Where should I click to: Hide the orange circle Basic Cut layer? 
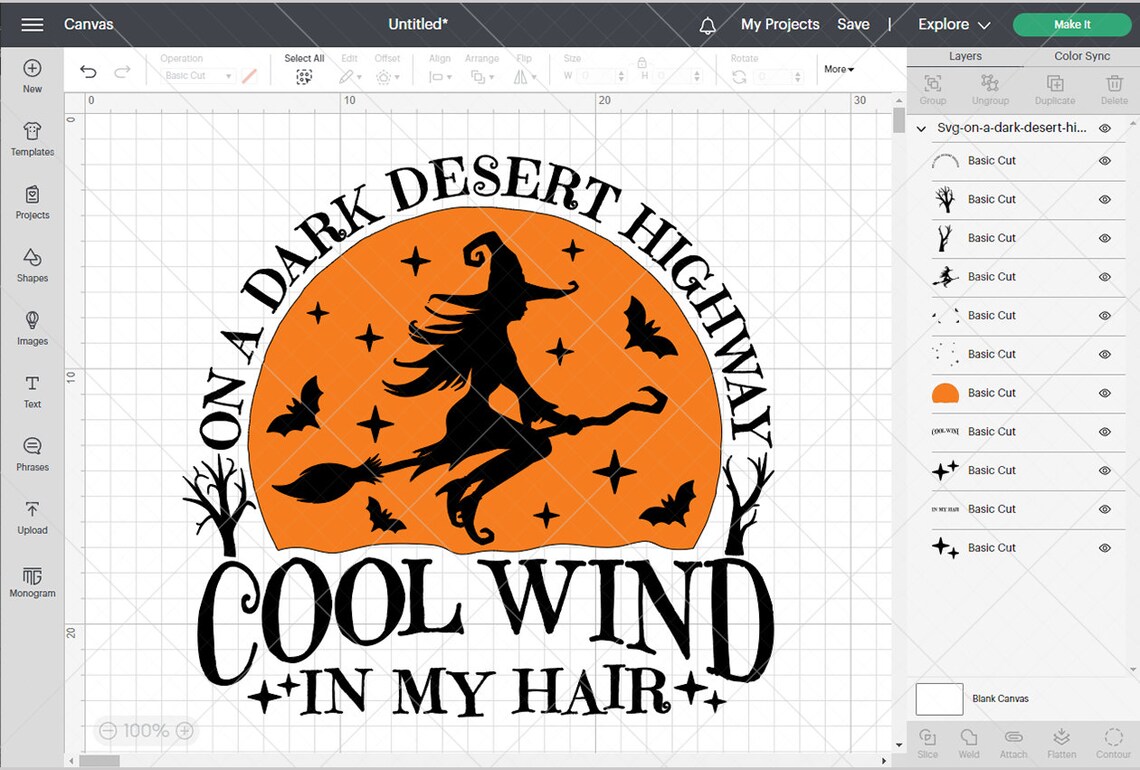click(1105, 393)
